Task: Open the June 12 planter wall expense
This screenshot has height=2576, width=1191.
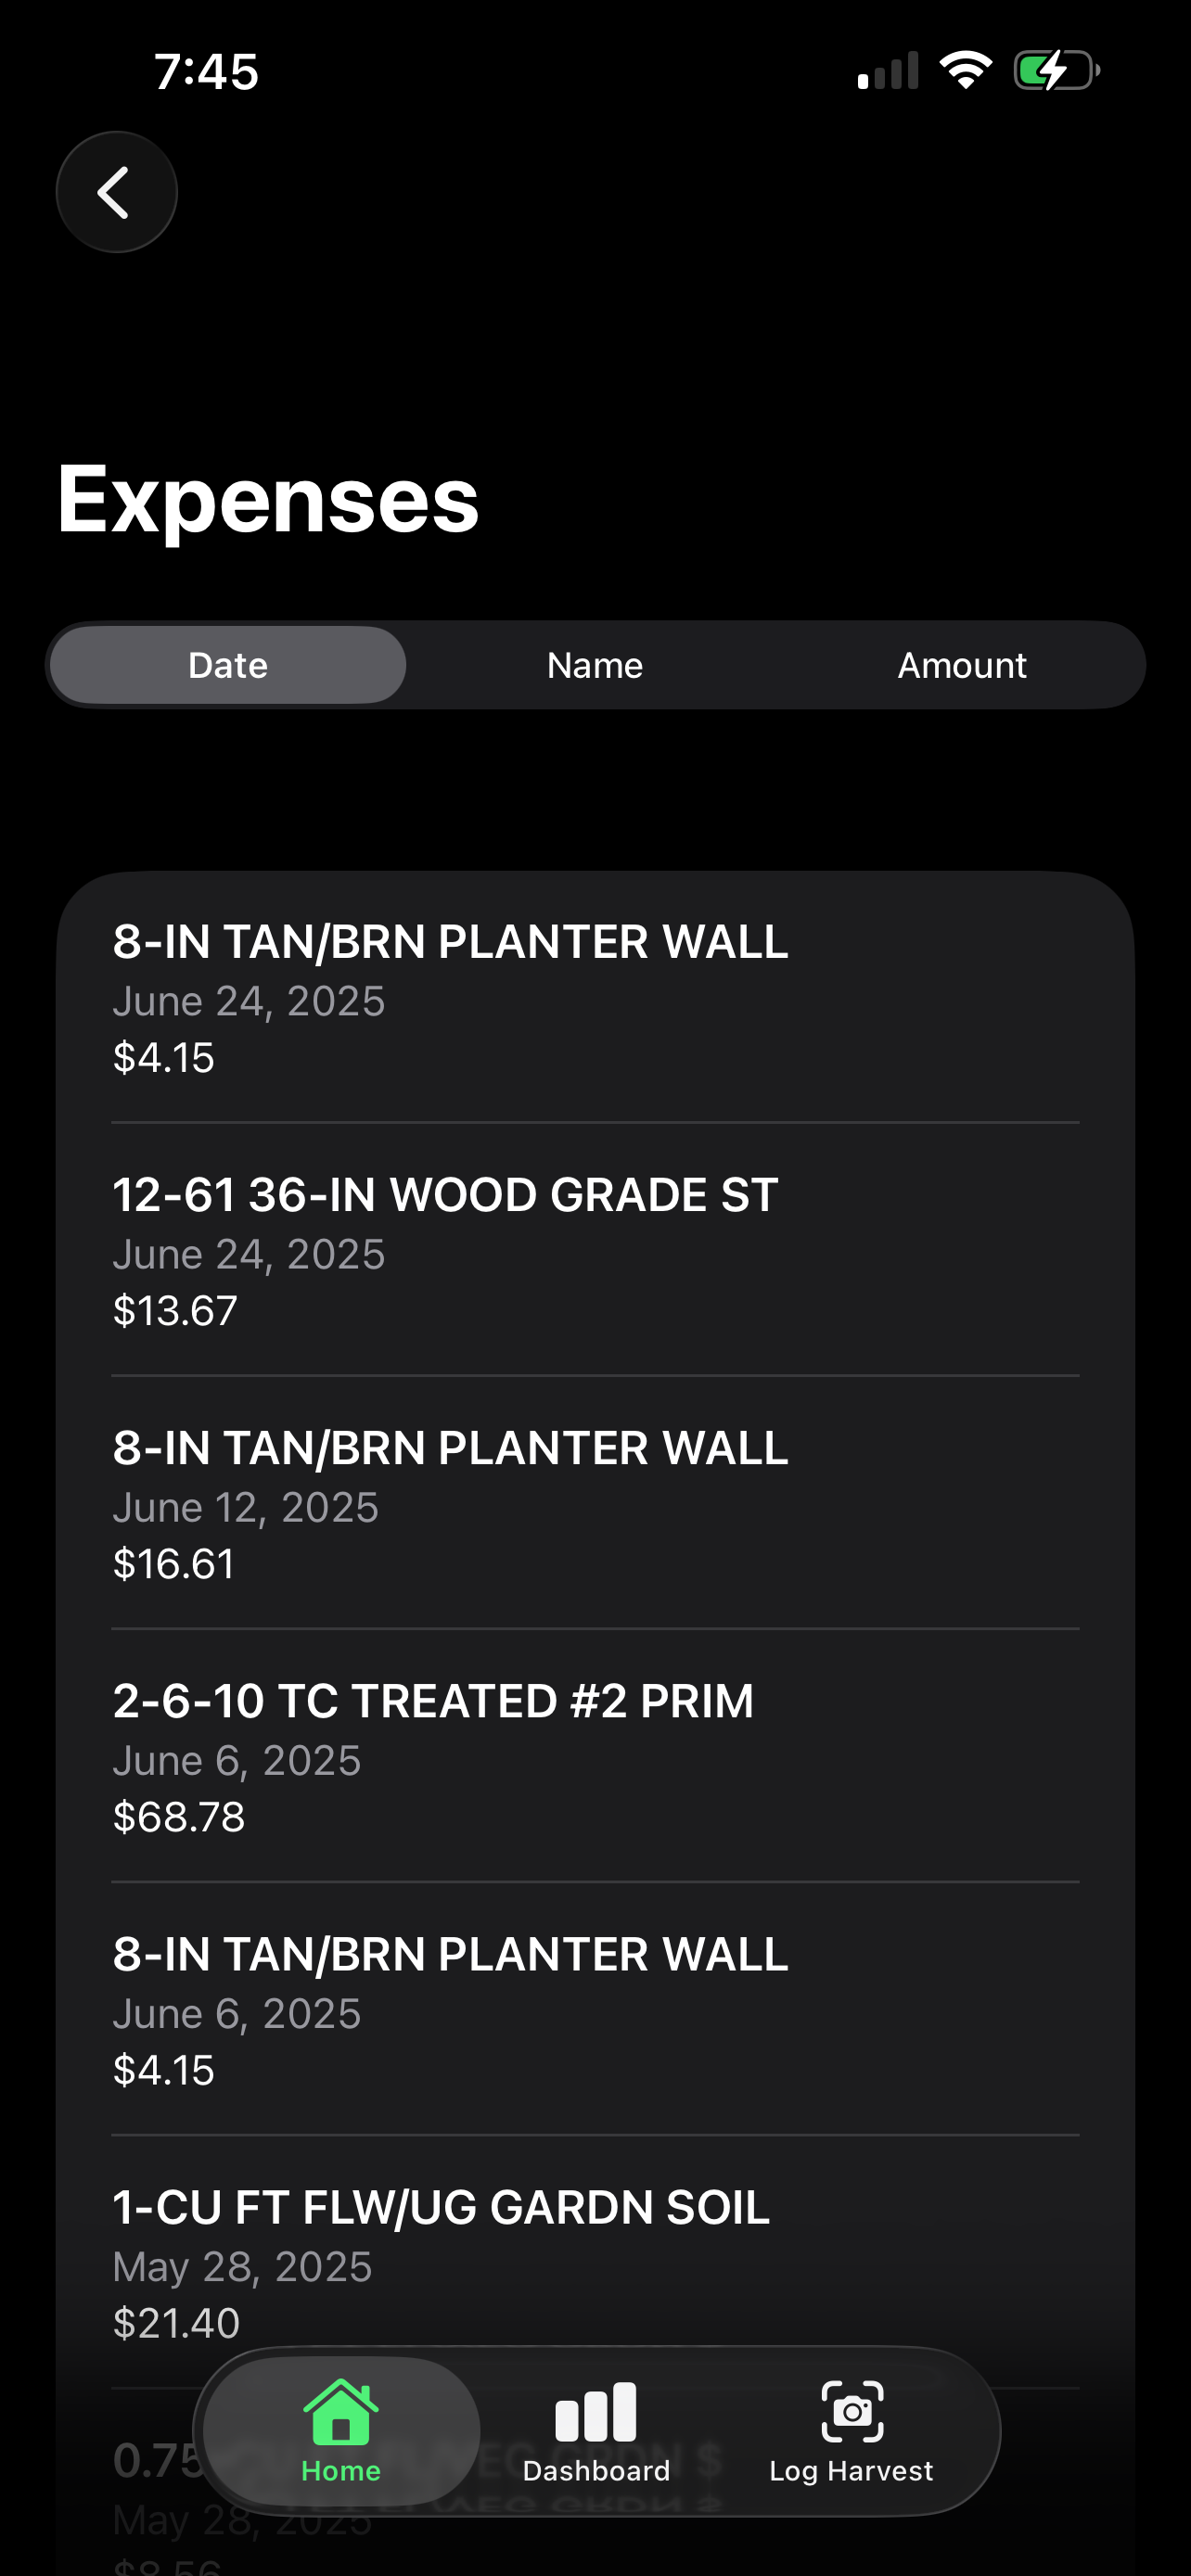Action: click(595, 1503)
